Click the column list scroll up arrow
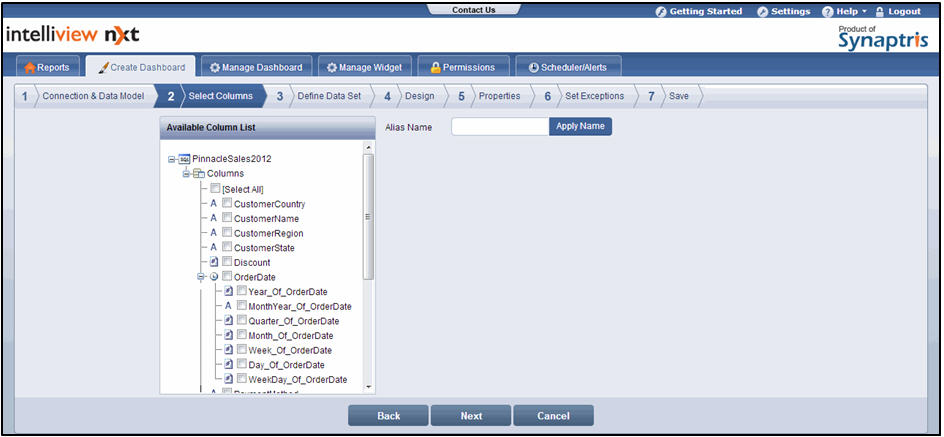The width and height of the screenshot is (944, 437). [x=368, y=147]
